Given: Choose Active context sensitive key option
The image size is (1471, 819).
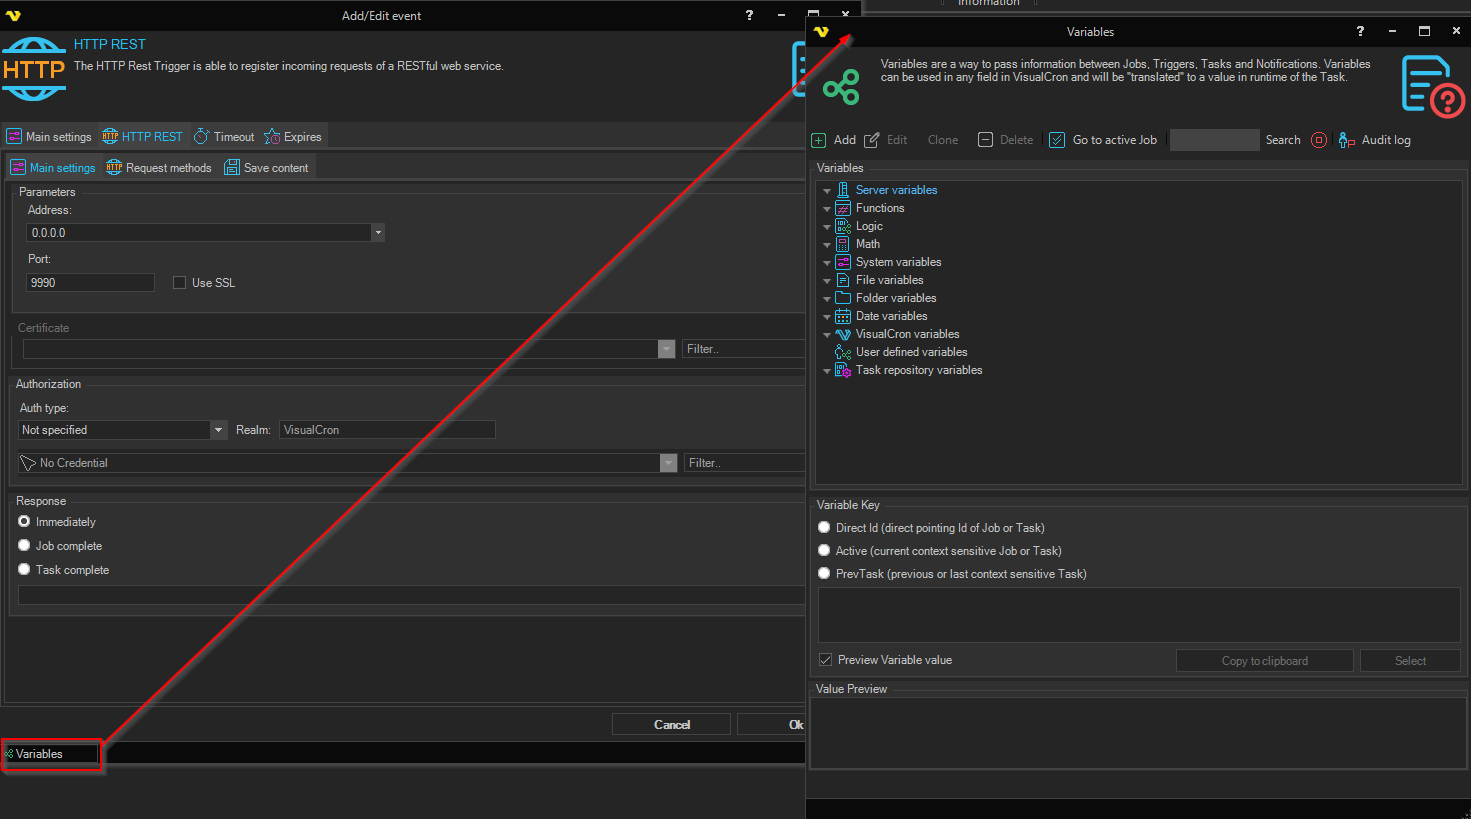Looking at the screenshot, I should [824, 551].
